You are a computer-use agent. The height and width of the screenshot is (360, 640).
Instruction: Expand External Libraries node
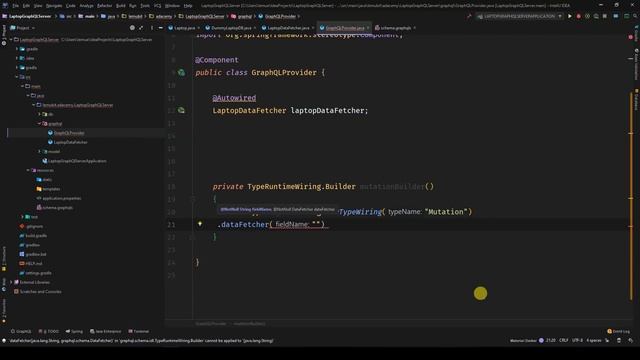click(x=11, y=282)
